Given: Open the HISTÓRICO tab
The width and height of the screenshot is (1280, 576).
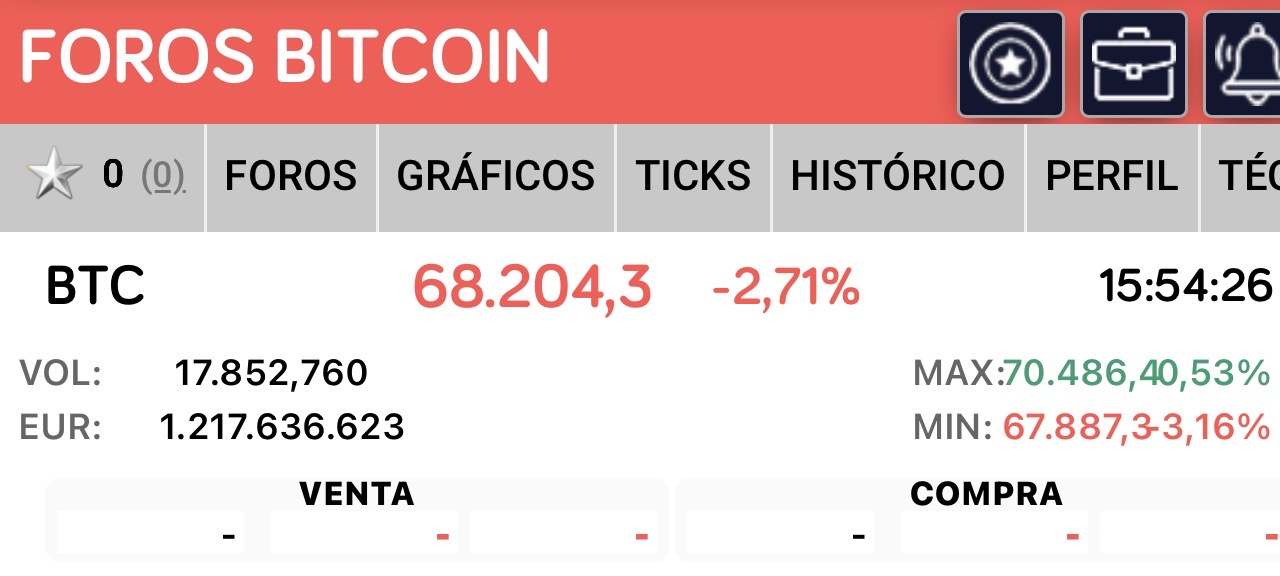Looking at the screenshot, I should 898,177.
